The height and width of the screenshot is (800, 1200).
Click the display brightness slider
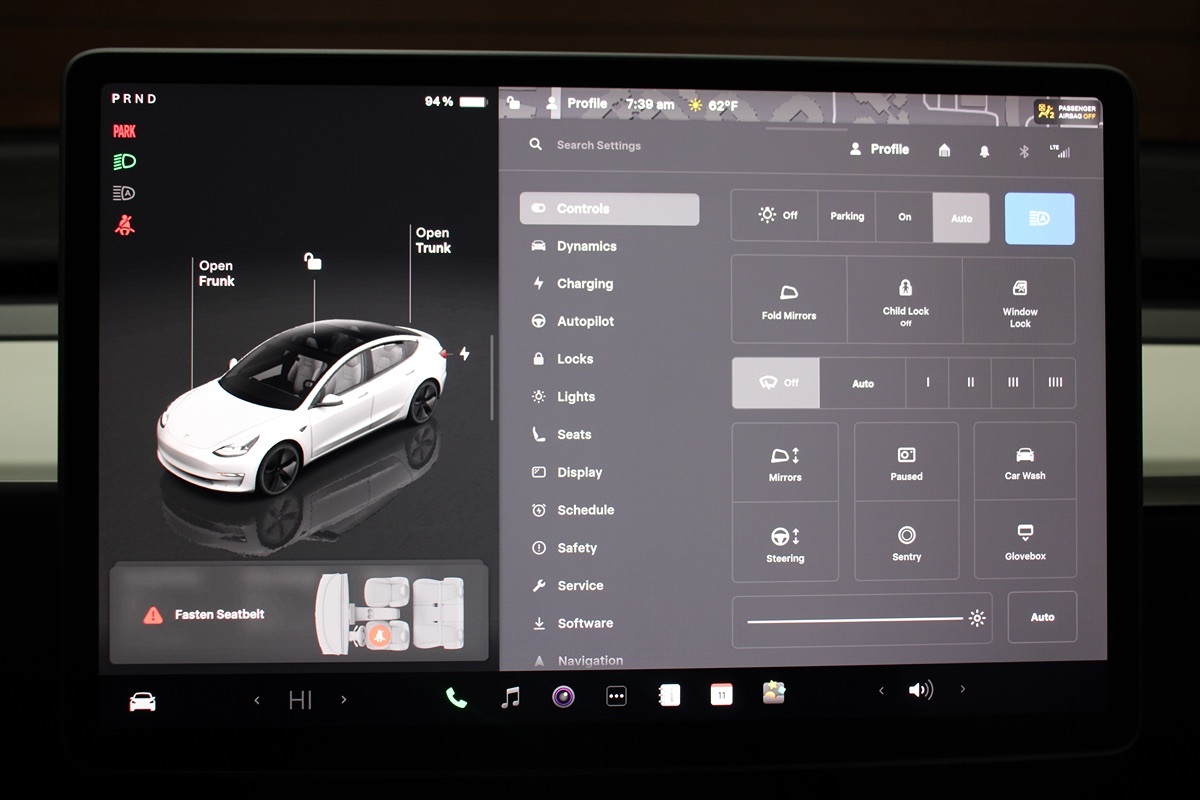click(x=855, y=620)
